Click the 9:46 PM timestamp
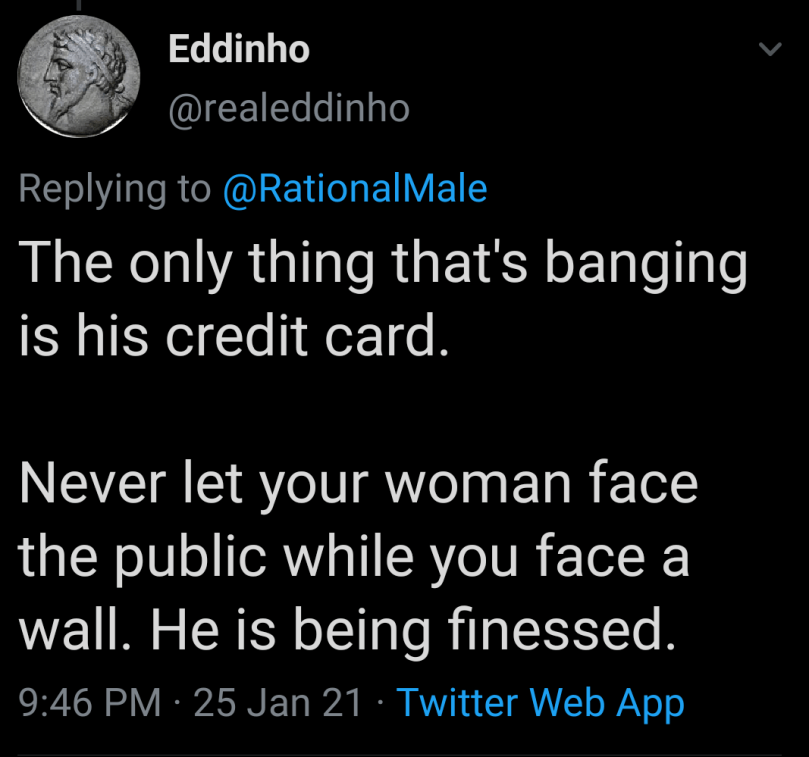 point(91,703)
